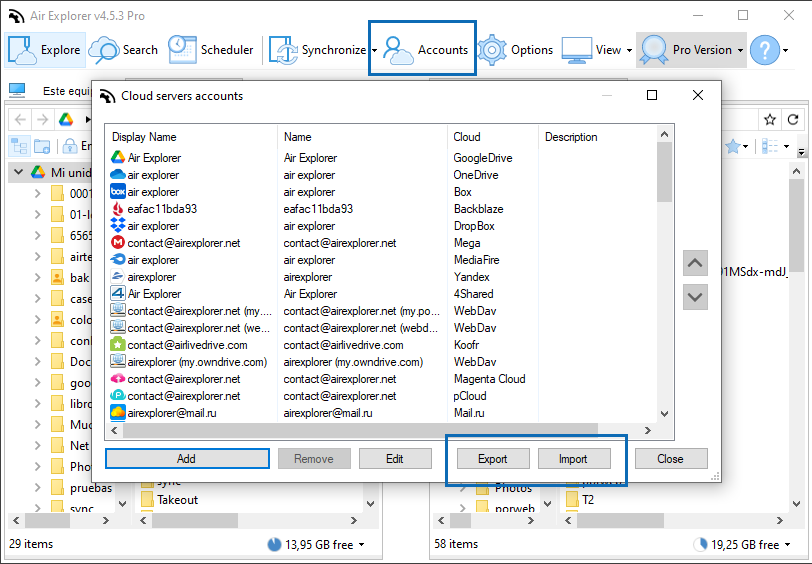Move selected account up with arrow button
This screenshot has height=564, width=812.
tap(695, 263)
